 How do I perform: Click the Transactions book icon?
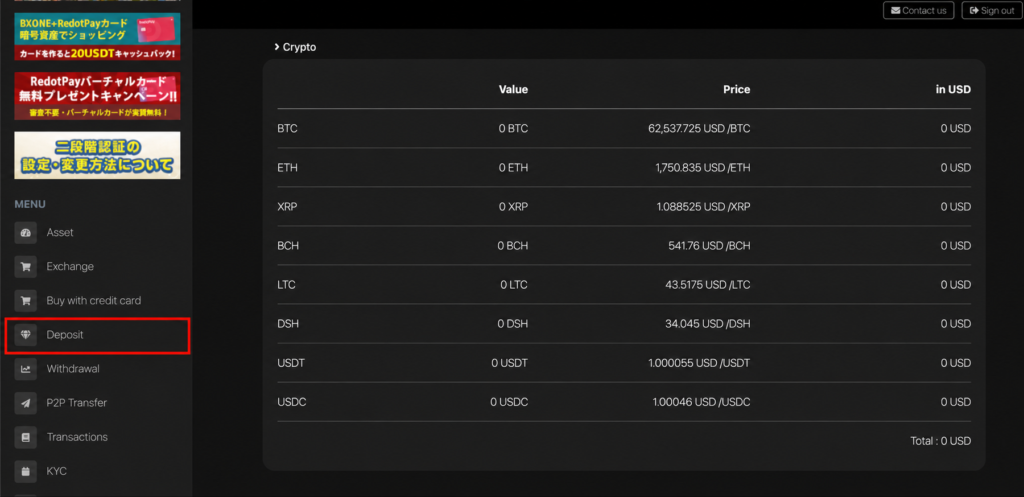pyautogui.click(x=25, y=437)
